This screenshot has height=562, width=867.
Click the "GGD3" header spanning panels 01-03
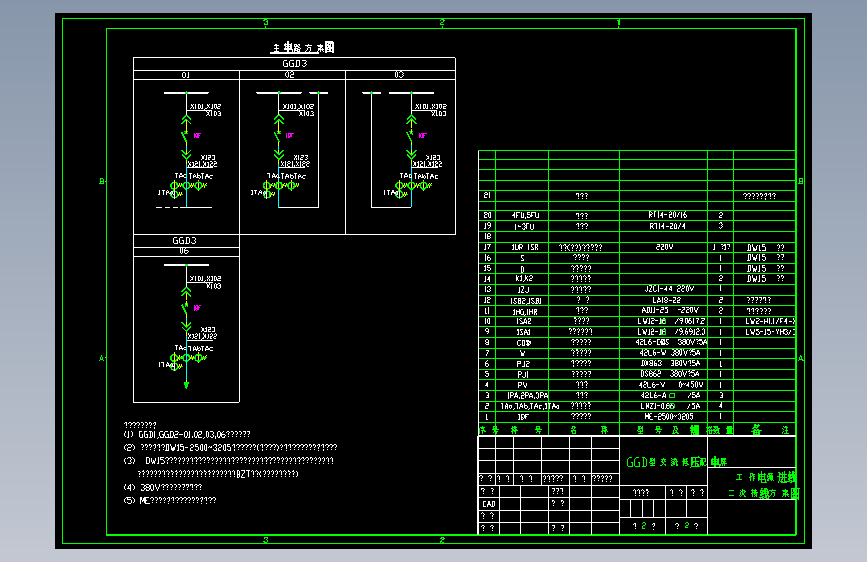pyautogui.click(x=295, y=64)
